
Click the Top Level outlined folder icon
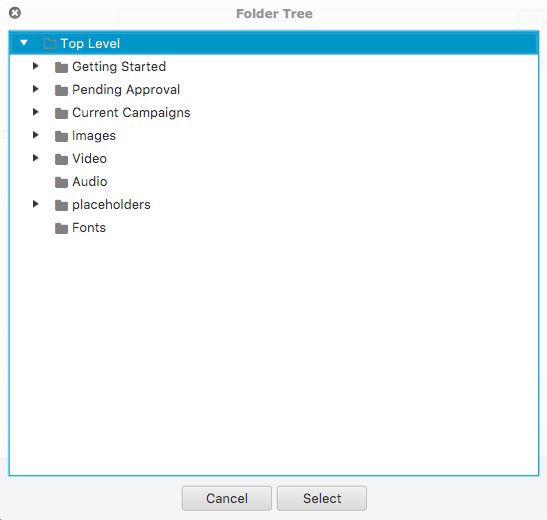point(50,44)
